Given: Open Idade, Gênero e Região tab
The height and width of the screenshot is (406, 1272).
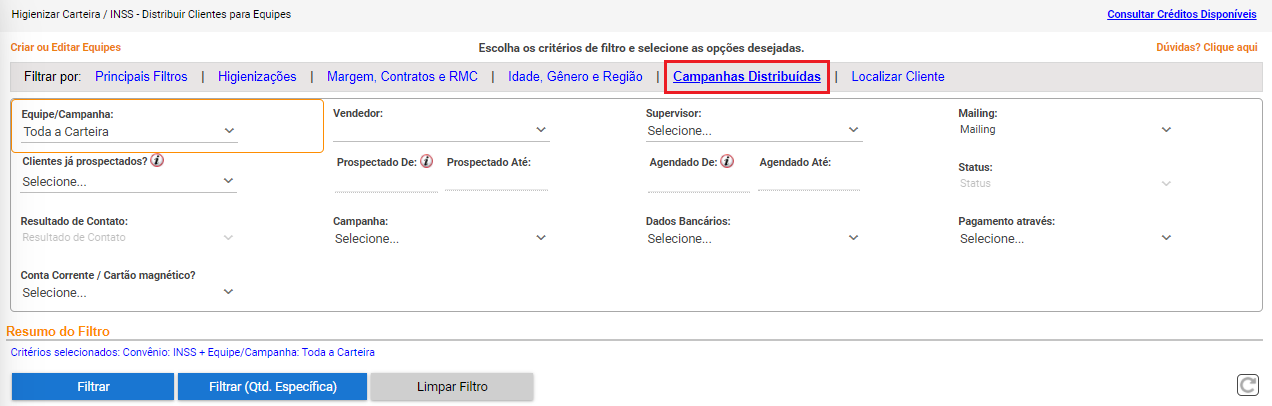Looking at the screenshot, I should pyautogui.click(x=575, y=76).
